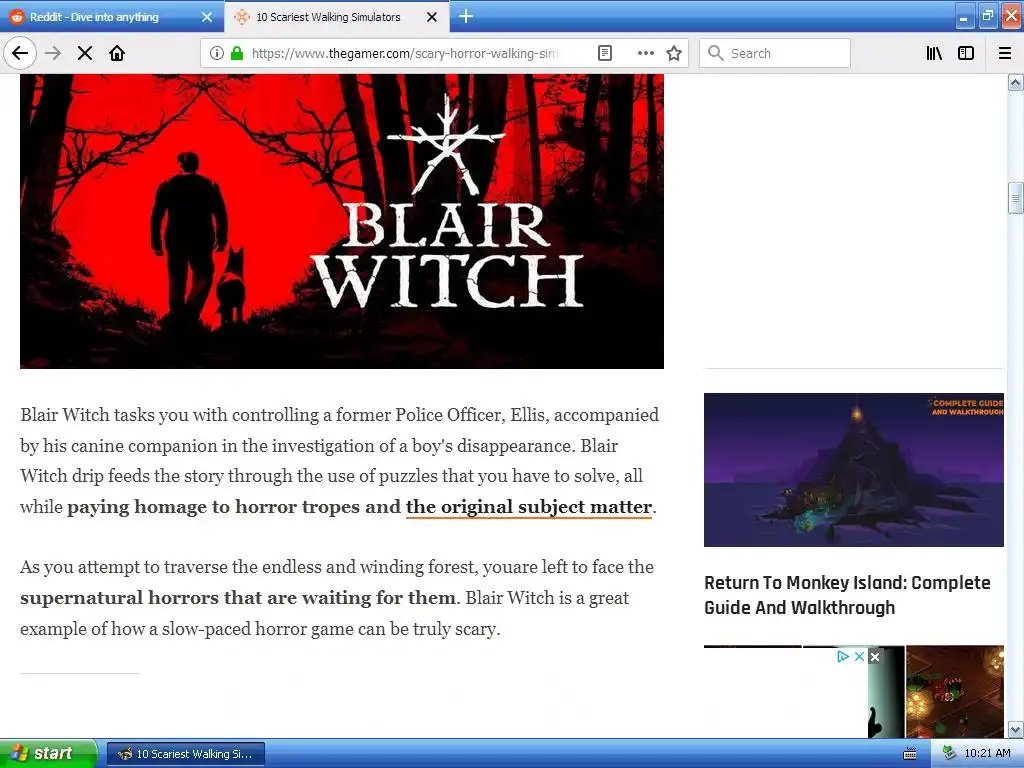1024x768 pixels.
Task: Click the AdChoices triangle icon
Action: click(x=843, y=656)
